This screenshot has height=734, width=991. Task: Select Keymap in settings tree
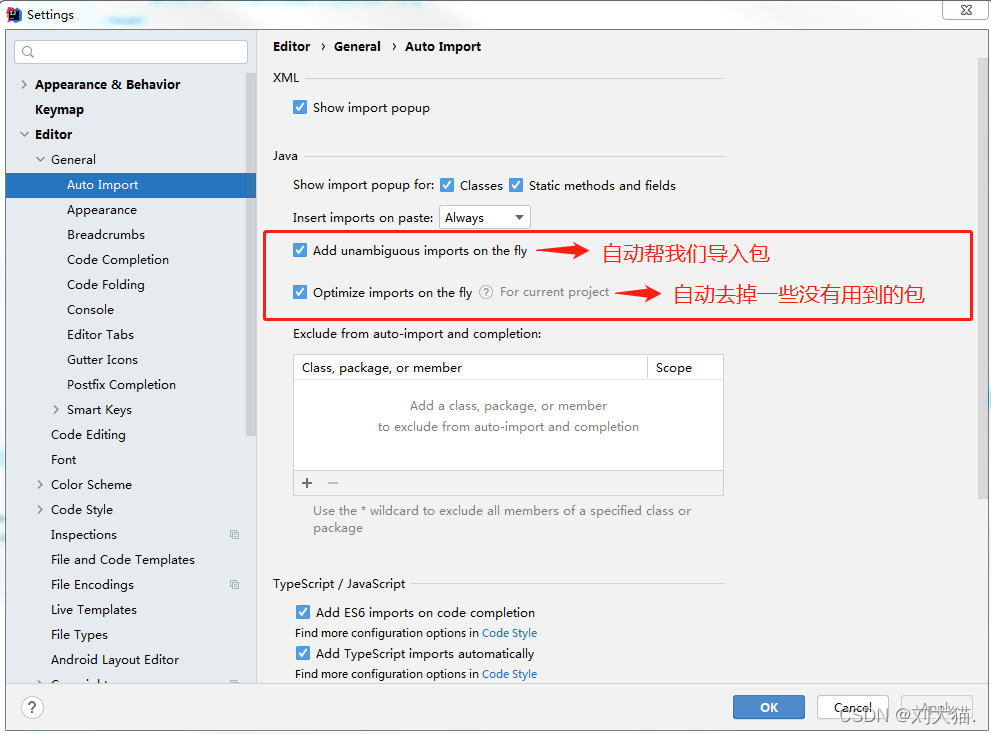click(x=59, y=109)
